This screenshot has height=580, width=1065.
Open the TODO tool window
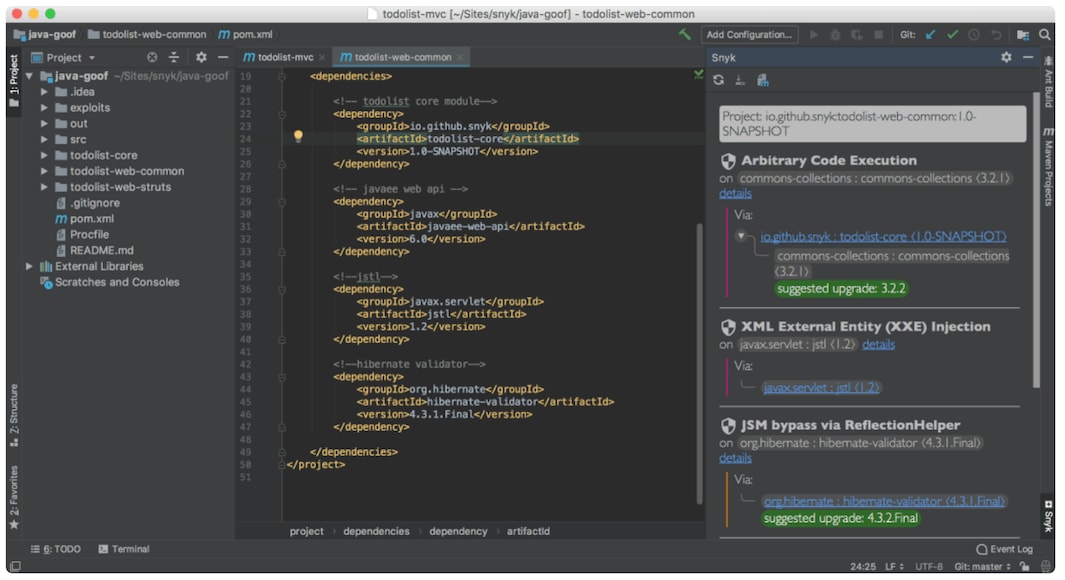(x=56, y=549)
